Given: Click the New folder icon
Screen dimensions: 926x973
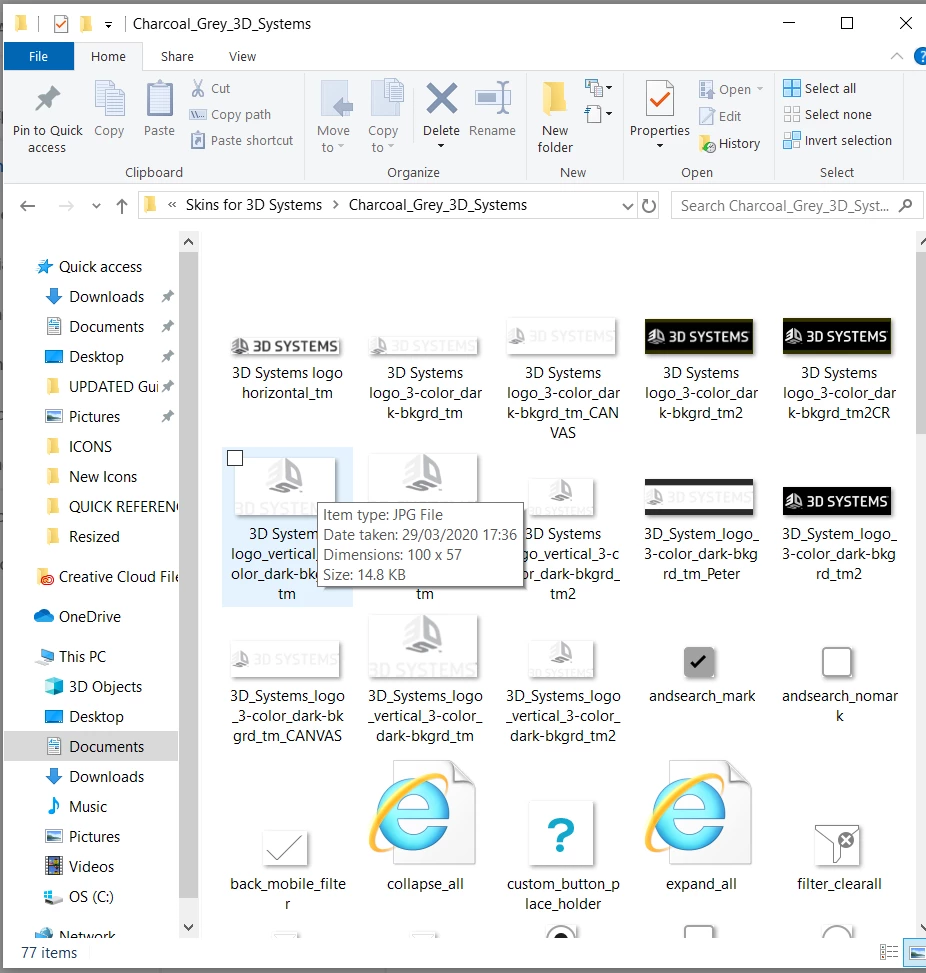Looking at the screenshot, I should (x=554, y=99).
